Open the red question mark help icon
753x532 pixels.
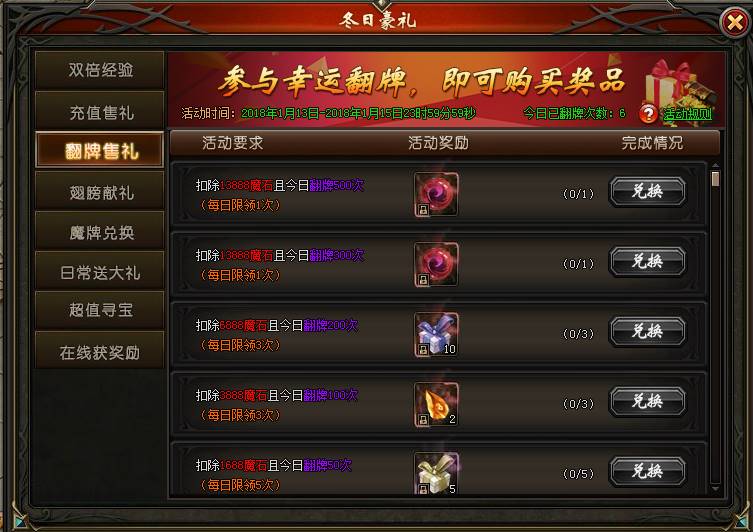(648, 114)
